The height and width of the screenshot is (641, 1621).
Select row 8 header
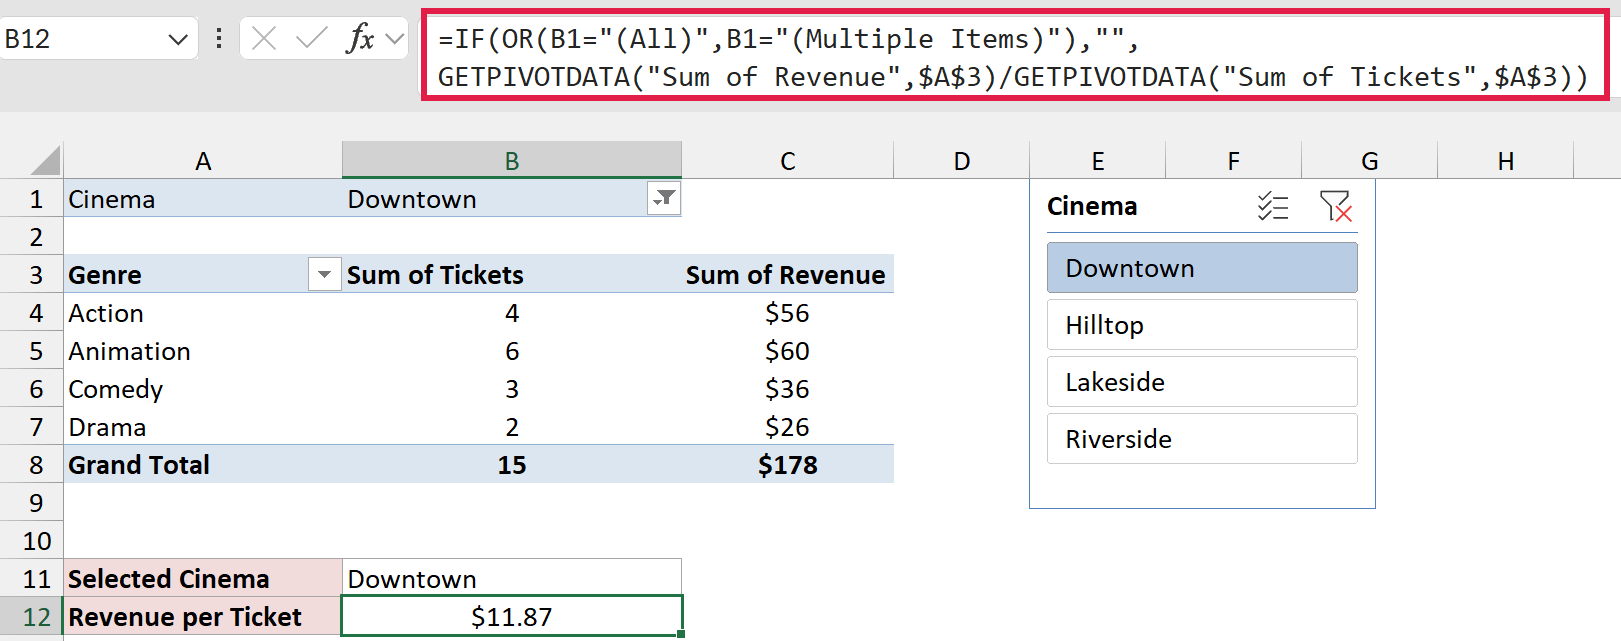[x=32, y=465]
